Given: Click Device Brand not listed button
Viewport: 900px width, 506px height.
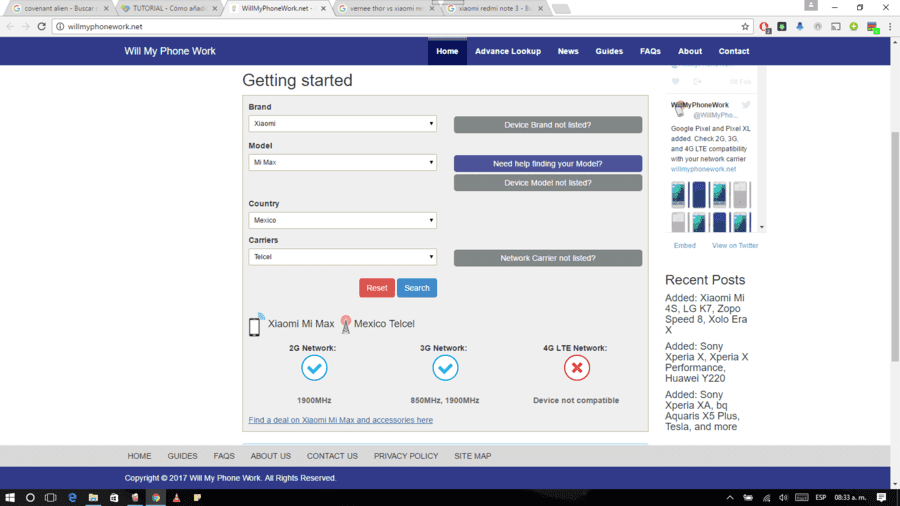Looking at the screenshot, I should pos(548,124).
